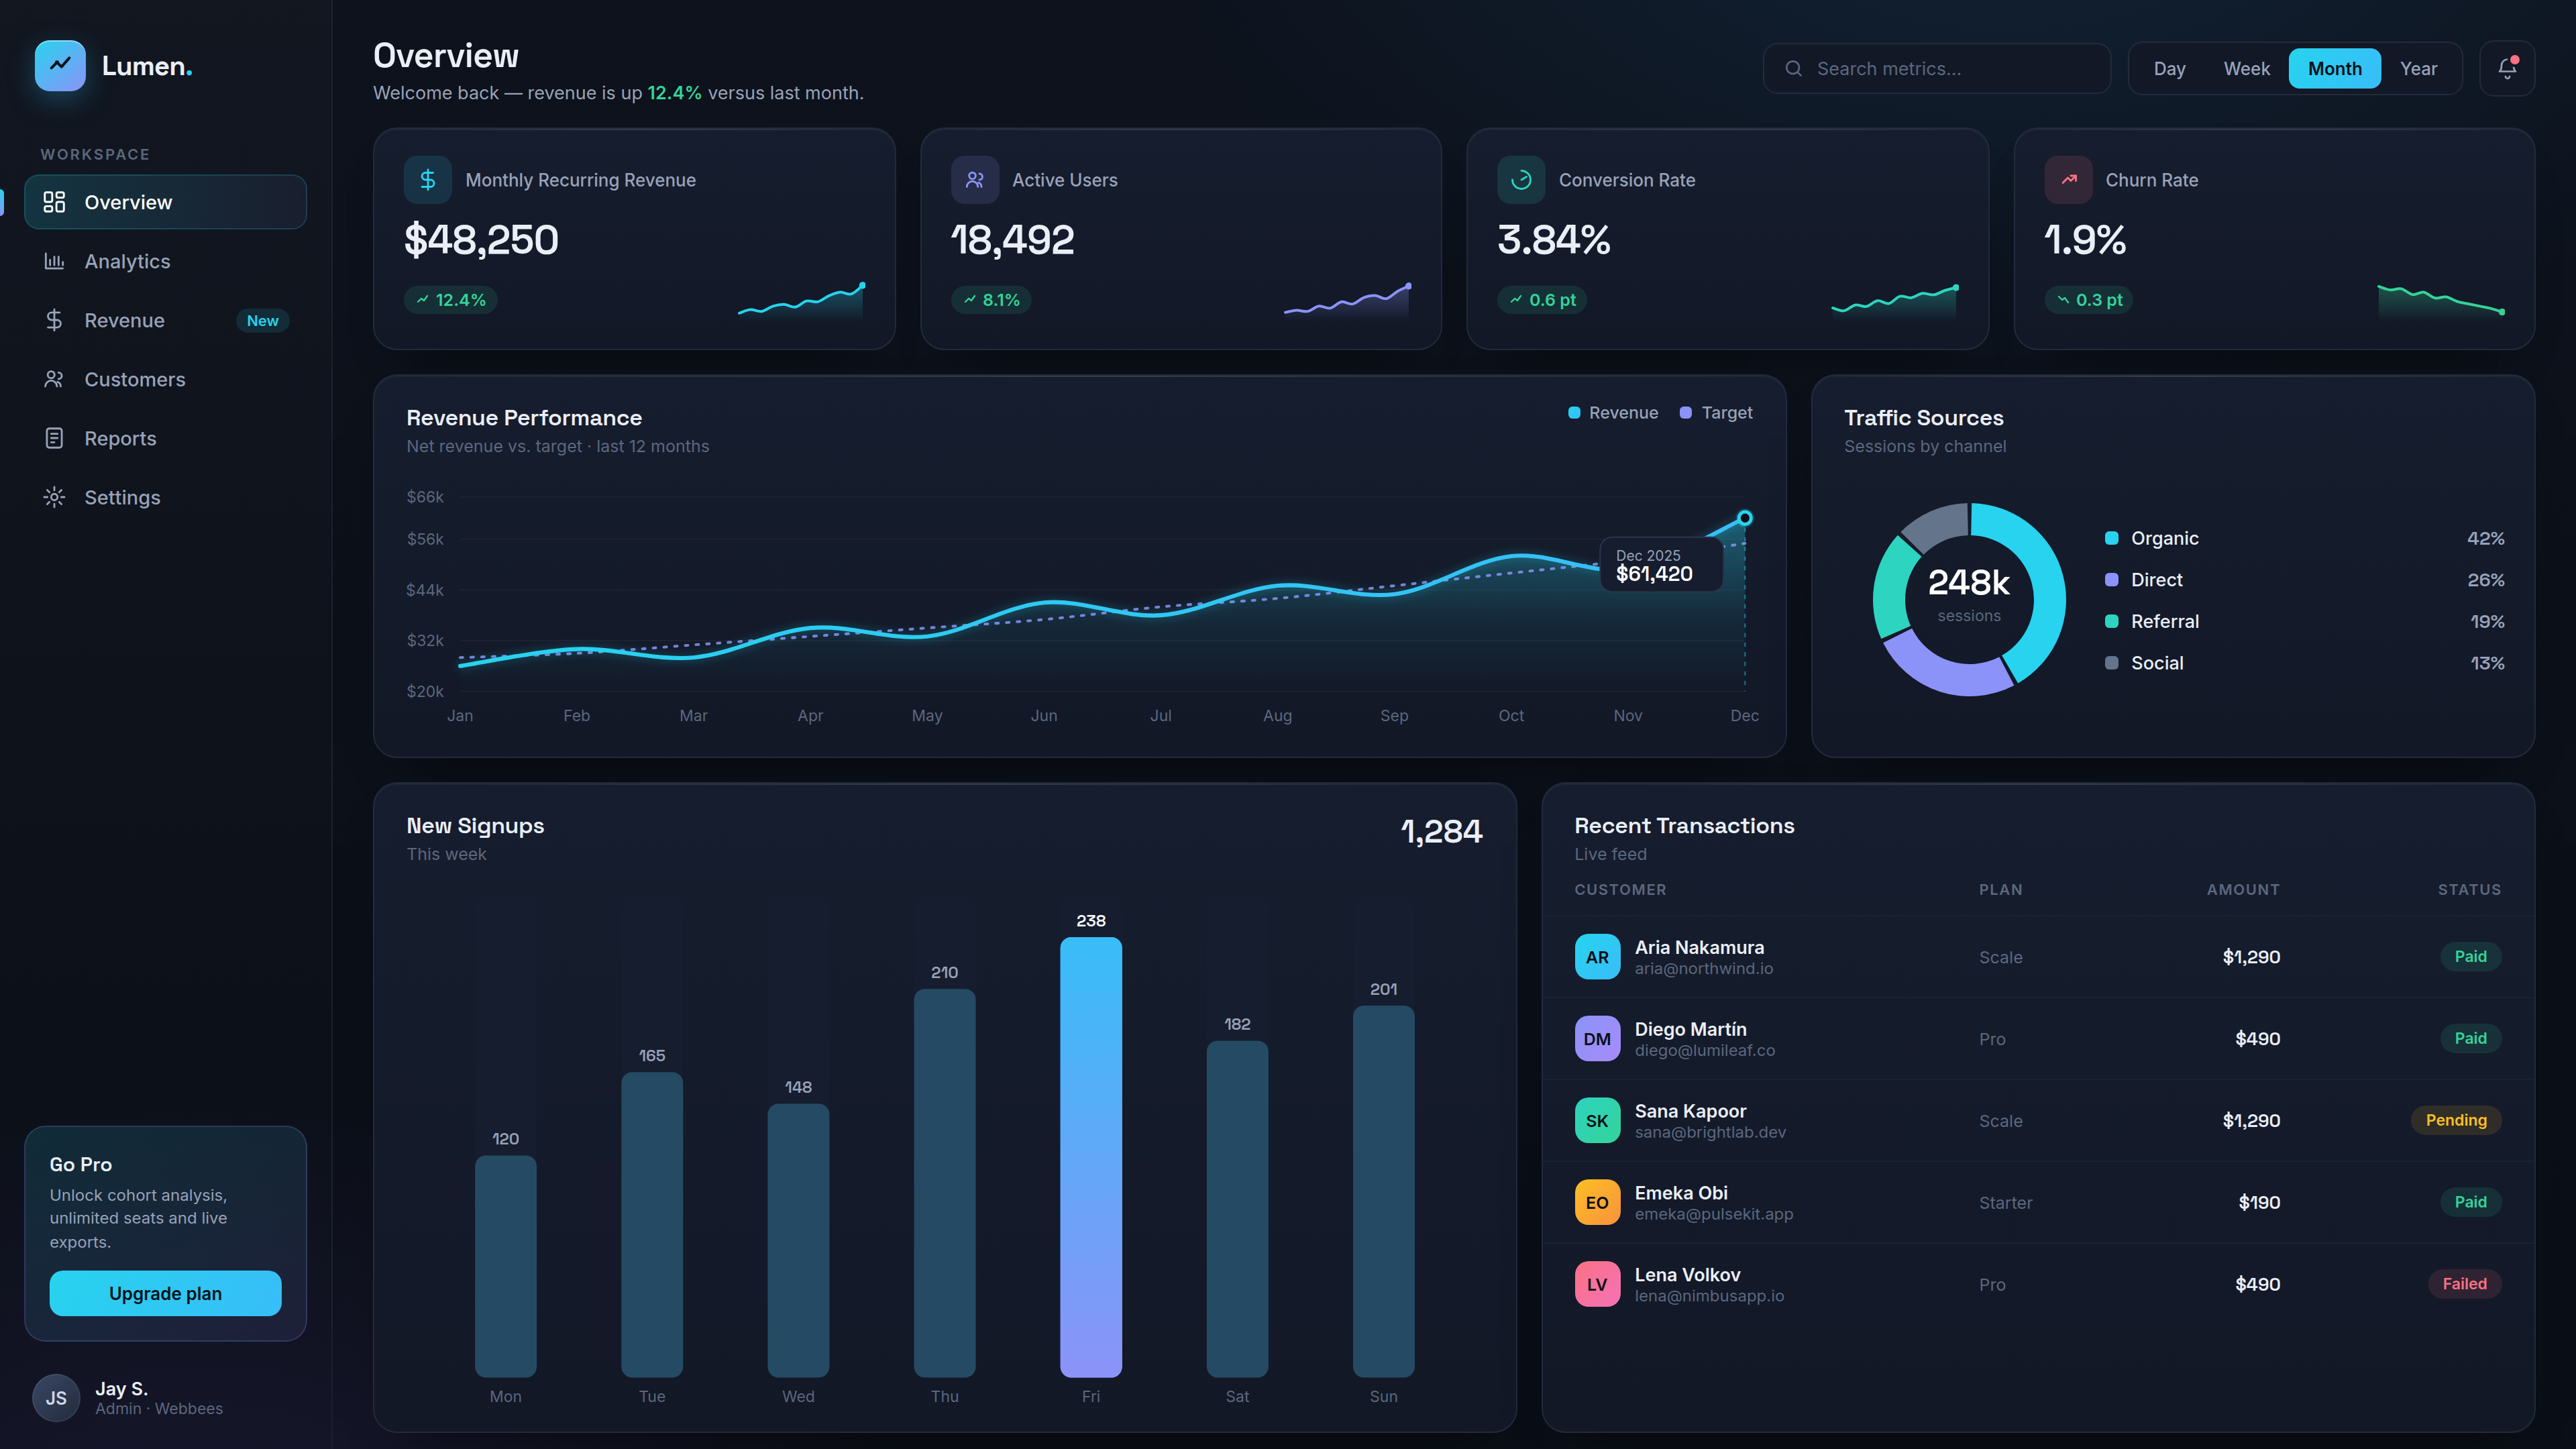Click the Settings gear icon
Screen dimensions: 2576x1449
coord(54,497)
